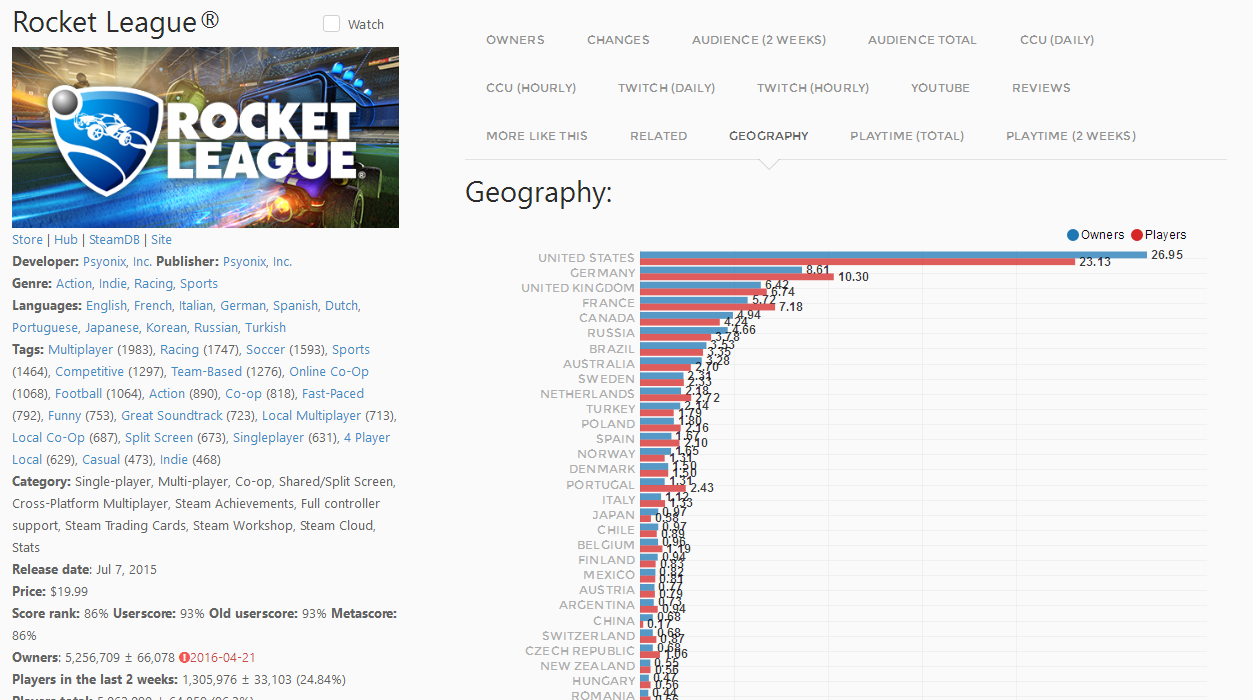This screenshot has width=1253, height=700.
Task: Open the Playtime (Total) tab
Action: 907,136
